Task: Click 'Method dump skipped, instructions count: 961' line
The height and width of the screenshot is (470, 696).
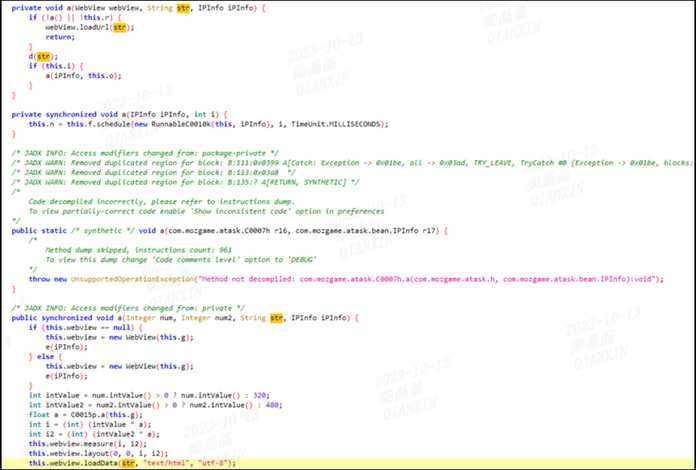Action: pyautogui.click(x=138, y=250)
